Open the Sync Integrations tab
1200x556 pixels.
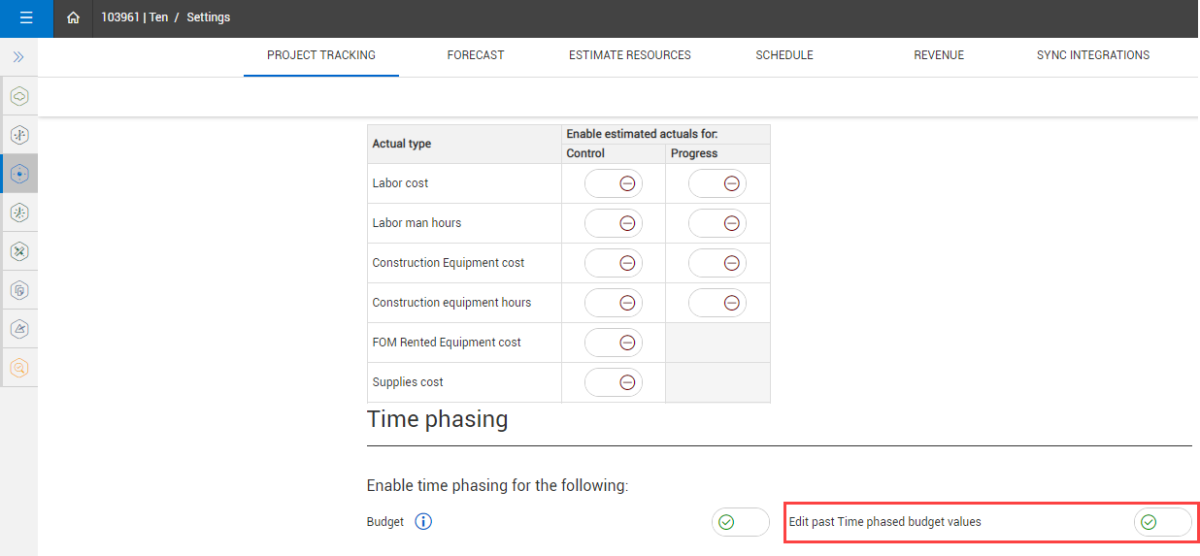tap(1092, 55)
